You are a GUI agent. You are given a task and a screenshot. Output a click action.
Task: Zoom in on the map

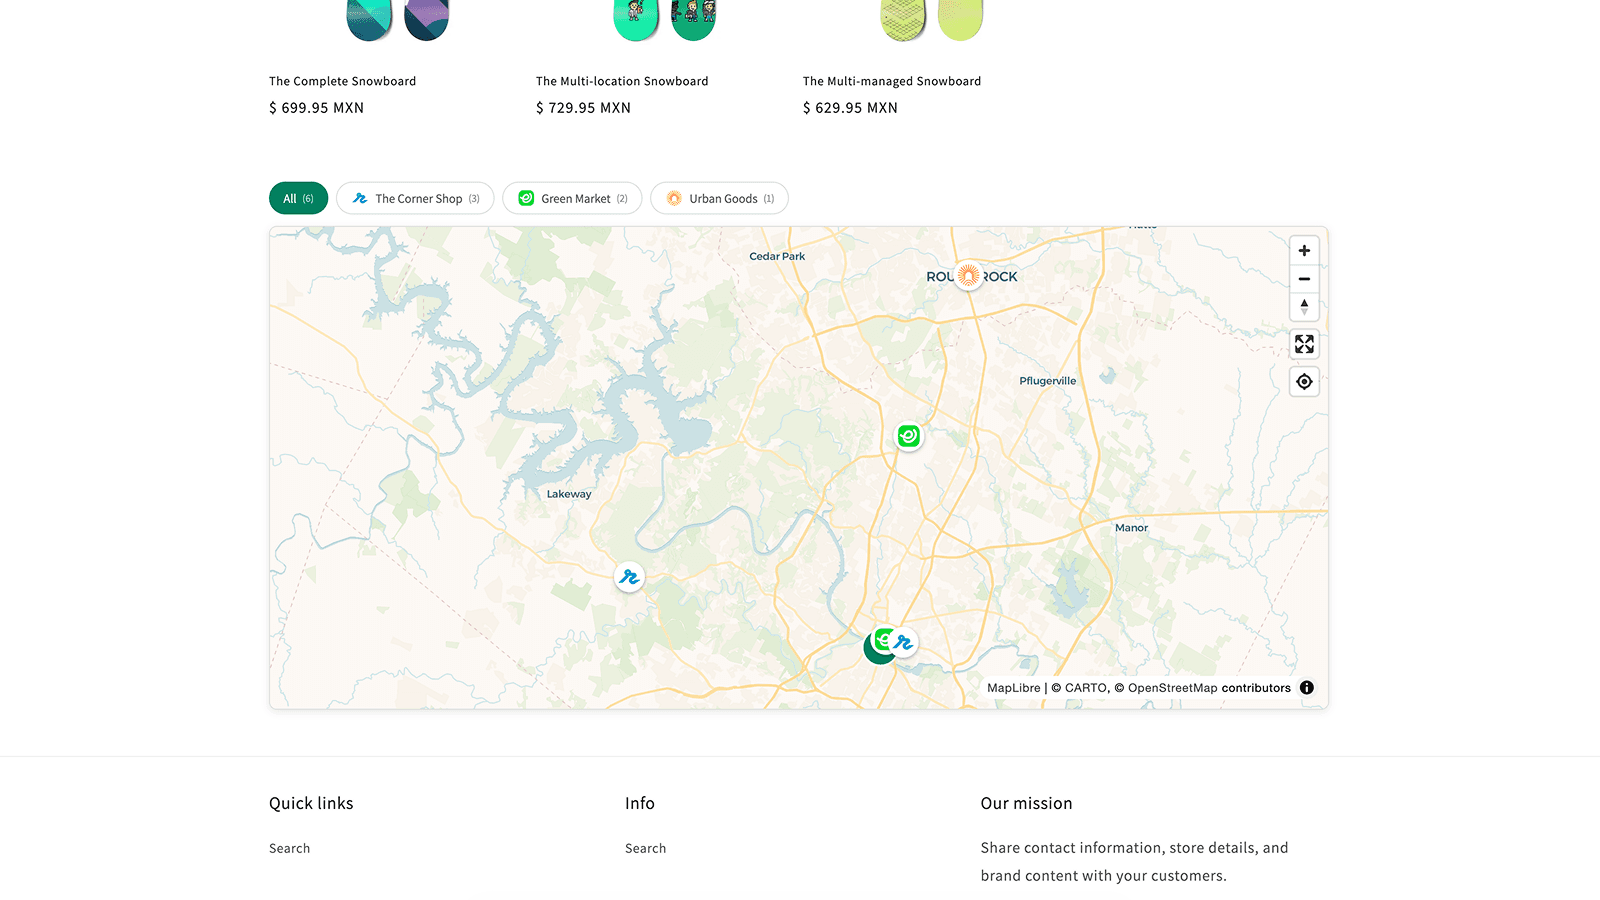[1304, 251]
